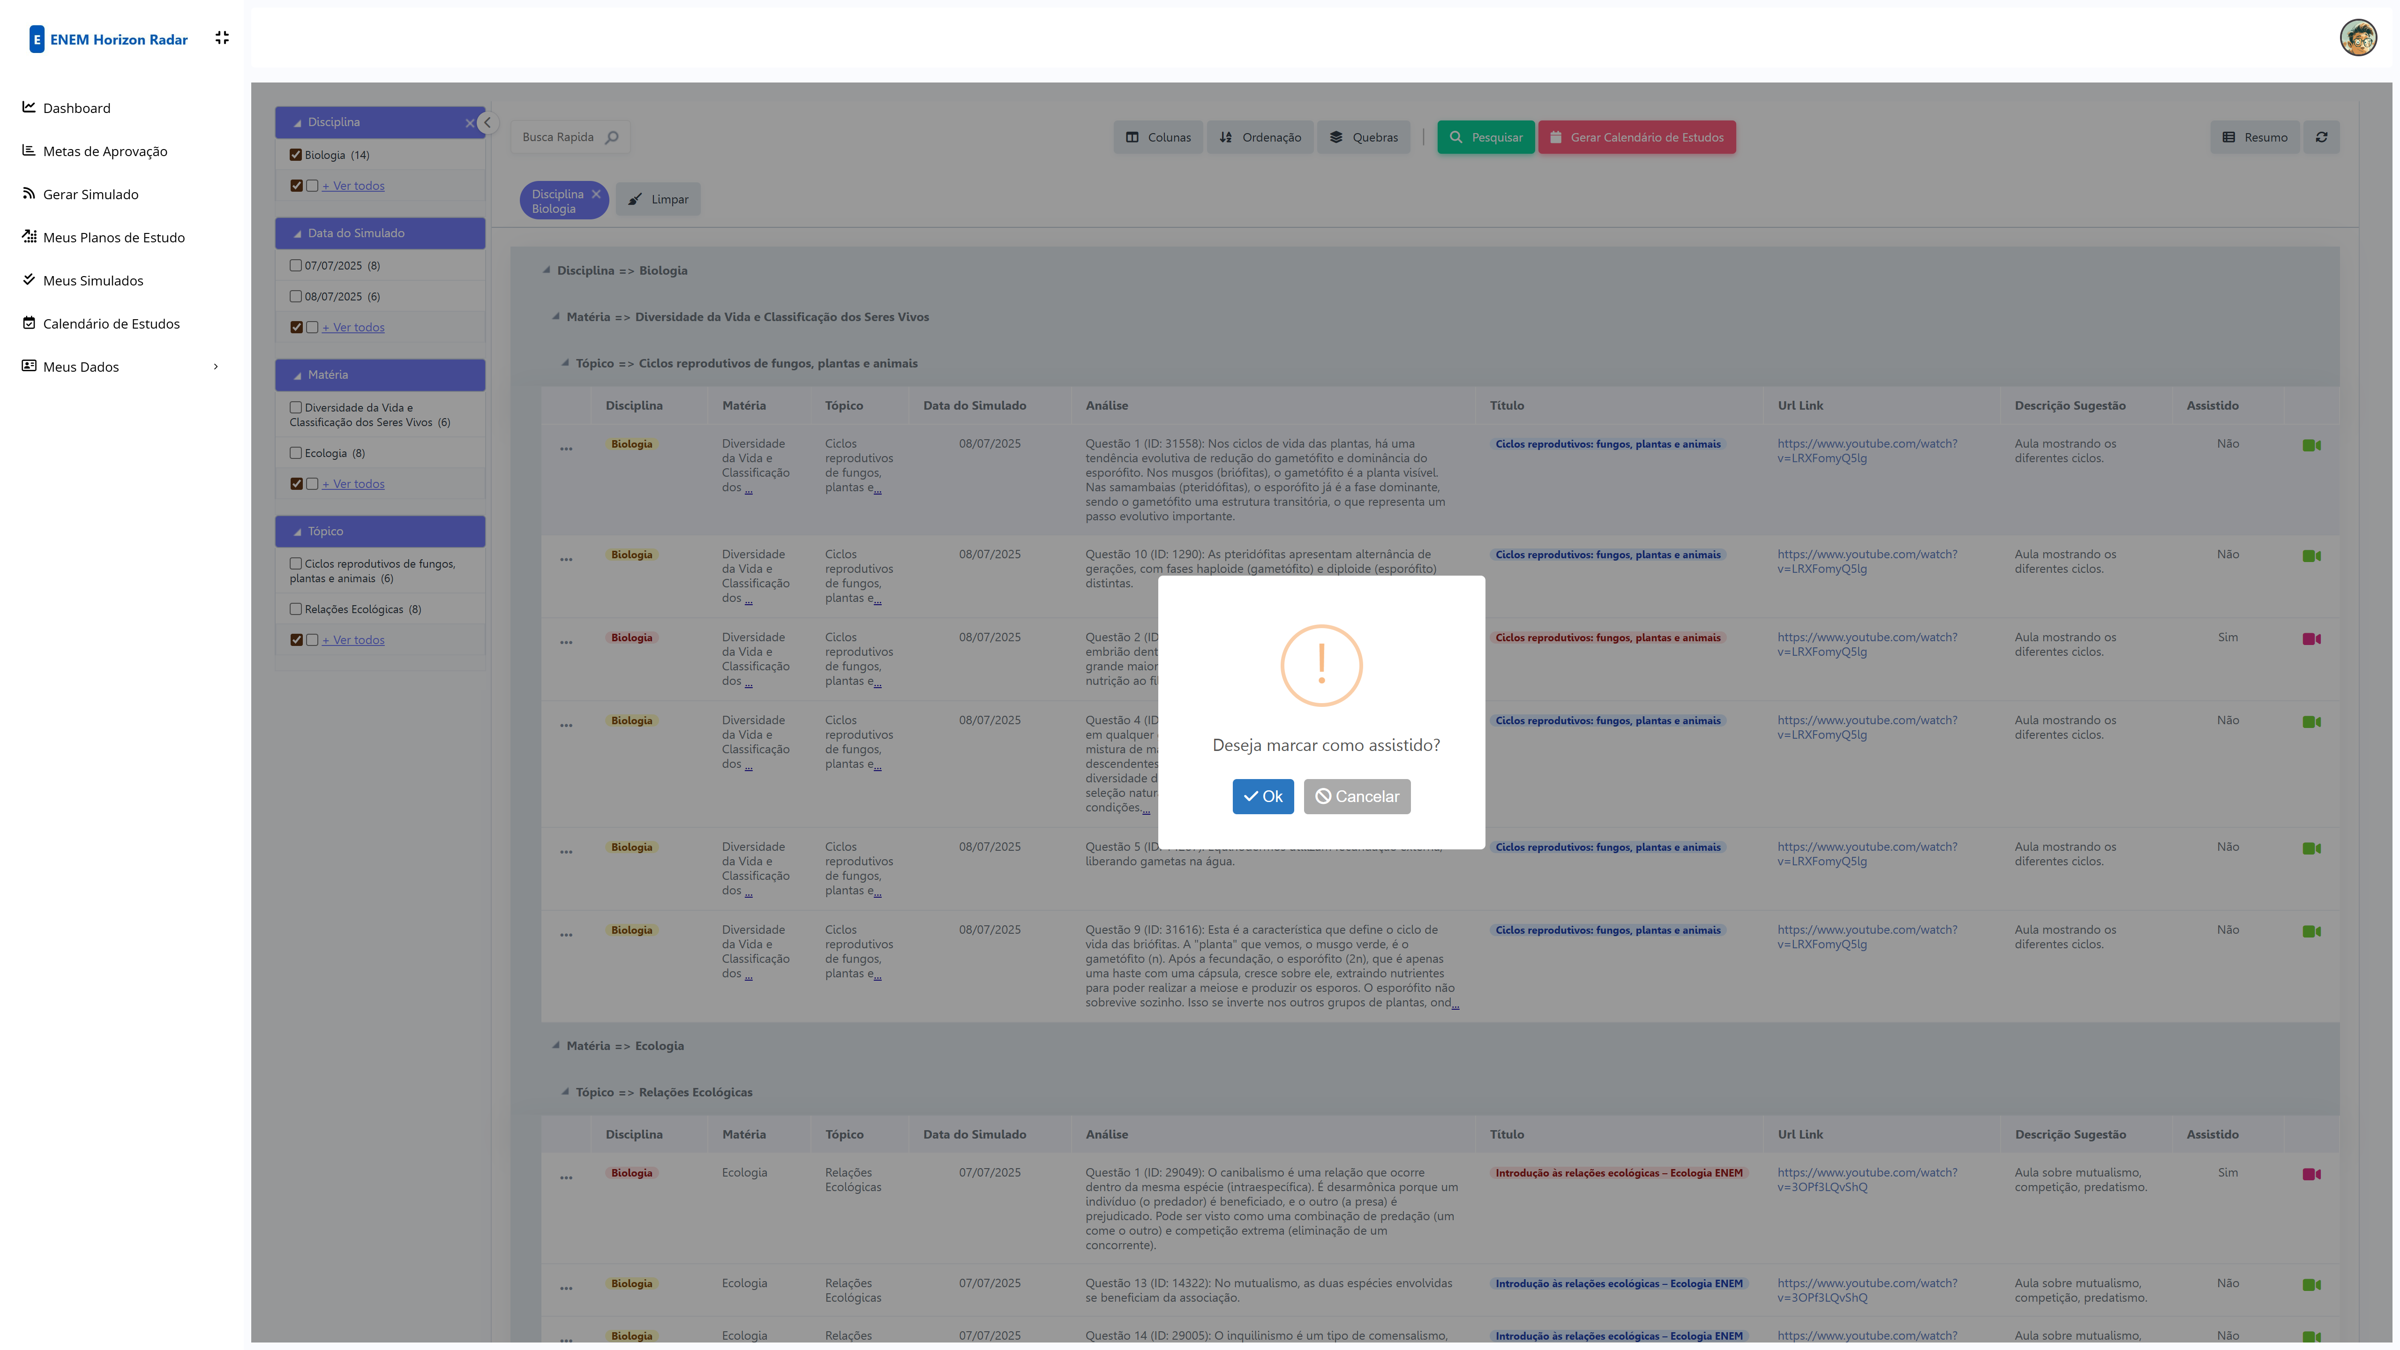The width and height of the screenshot is (2400, 1350).
Task: Click the ENEM Horizon Radar logo
Action: coord(108,39)
